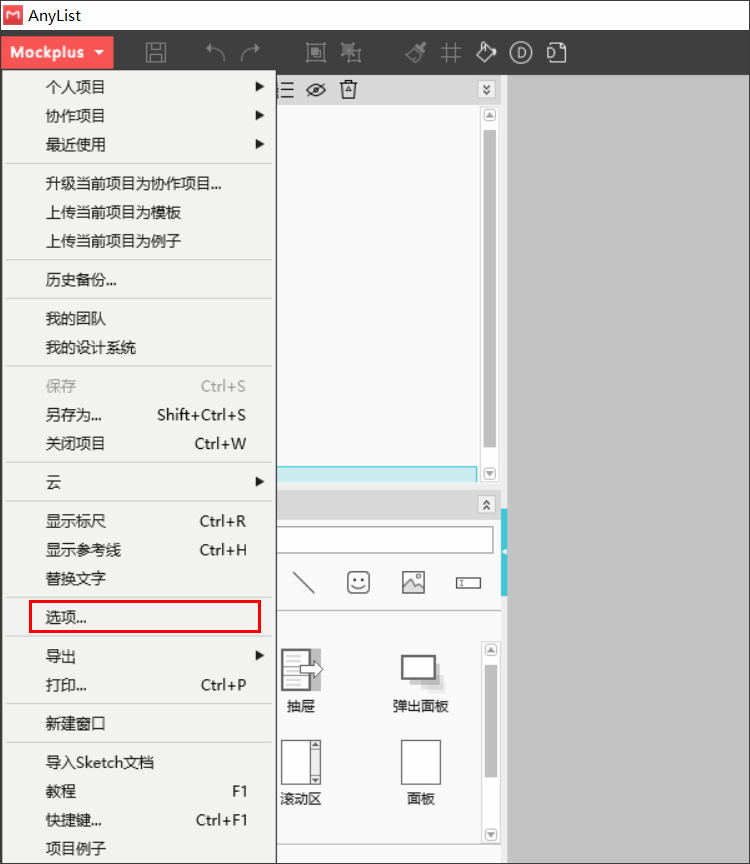Toggle 显示标尺 menu item
The width and height of the screenshot is (750, 864).
point(139,521)
